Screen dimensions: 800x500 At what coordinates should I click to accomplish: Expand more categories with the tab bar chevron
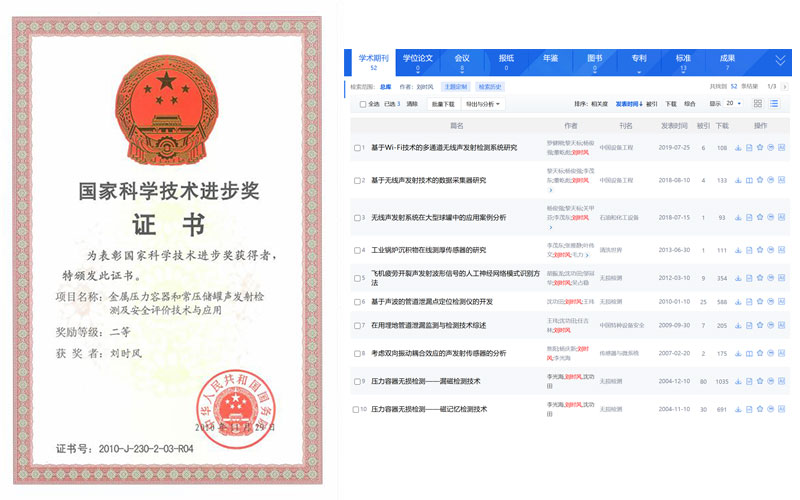pyautogui.click(x=780, y=61)
